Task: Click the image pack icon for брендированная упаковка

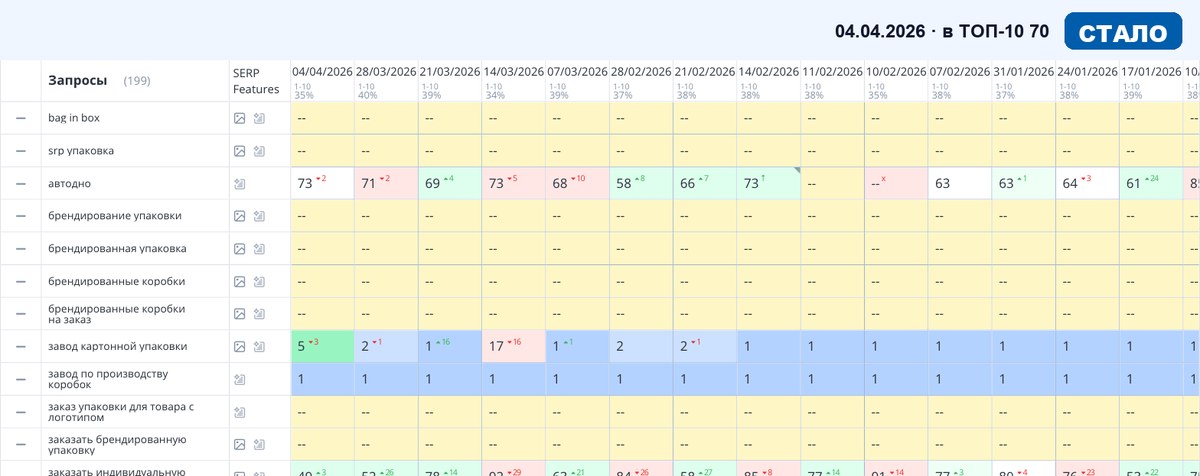Action: click(239, 249)
